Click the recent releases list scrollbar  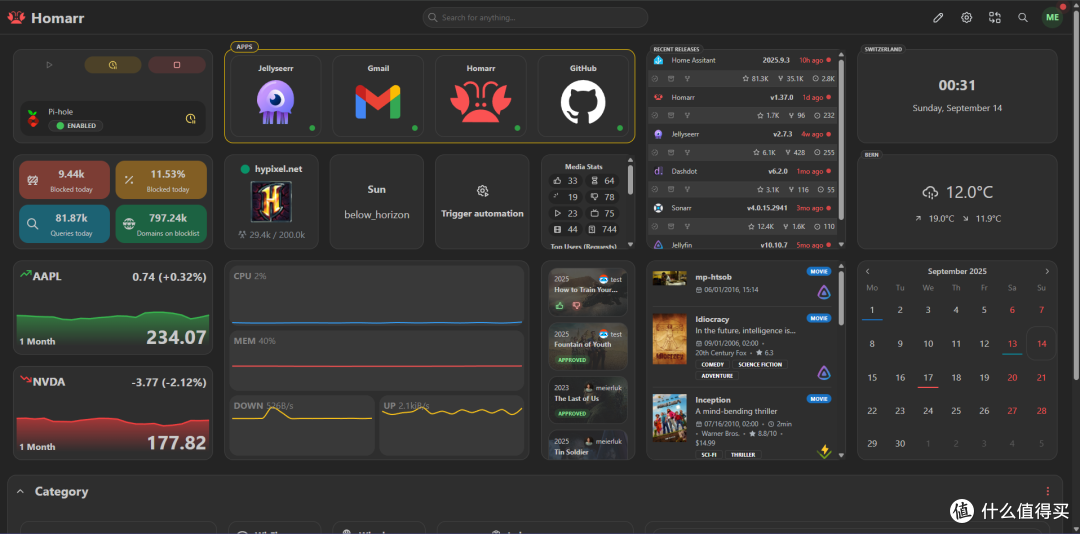[839, 148]
